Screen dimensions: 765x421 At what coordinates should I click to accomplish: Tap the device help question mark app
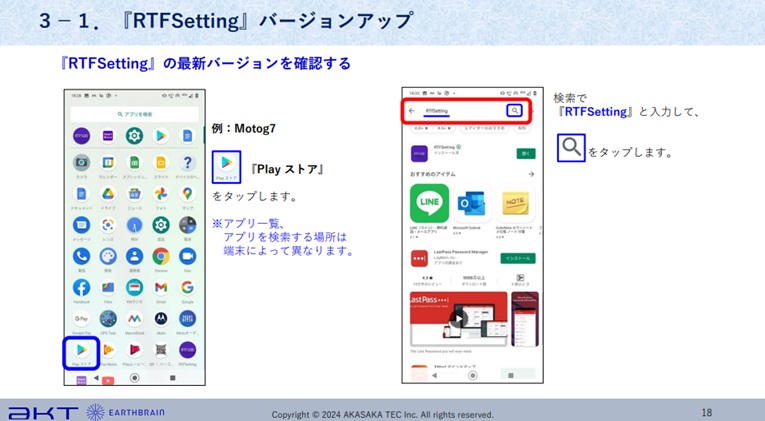pos(187,163)
